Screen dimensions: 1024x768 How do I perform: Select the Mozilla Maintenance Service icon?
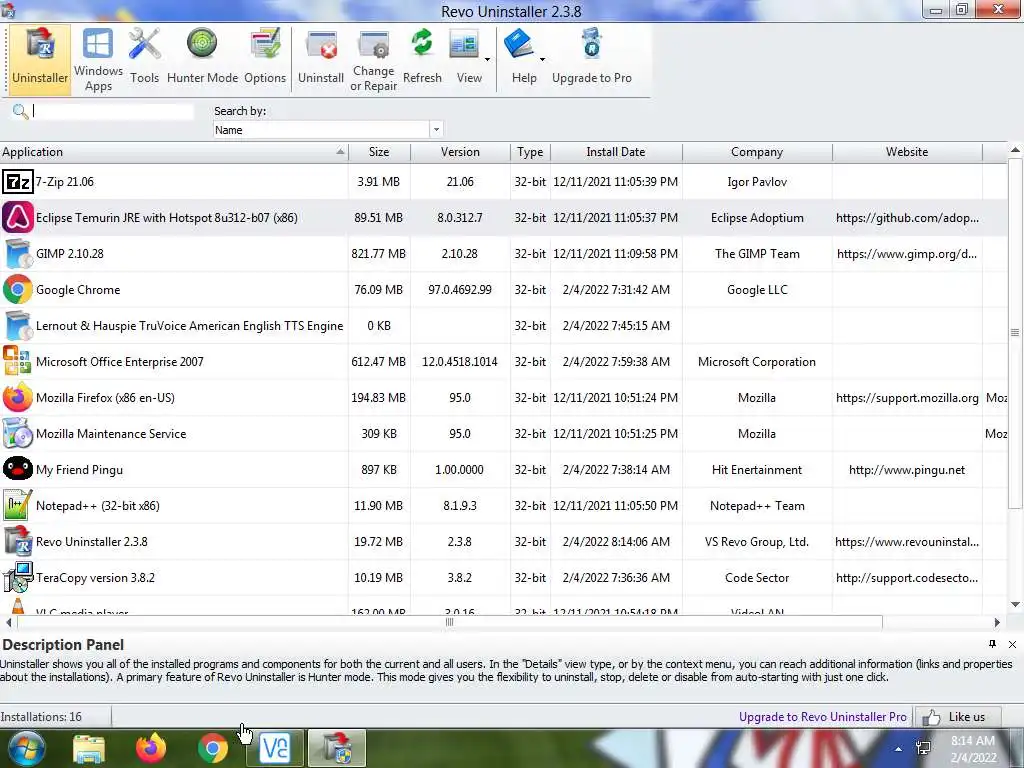coord(18,433)
